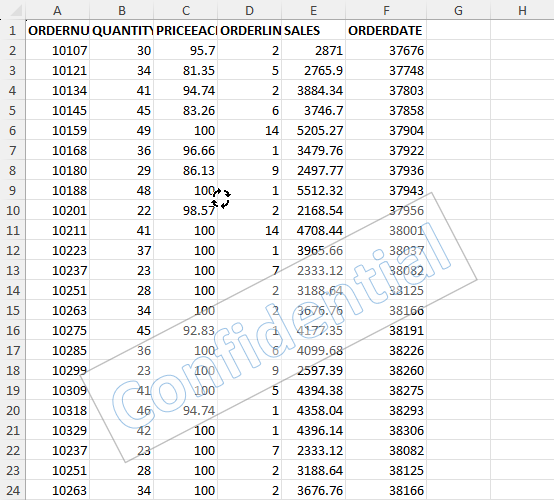
Task: Select row 12 header
Action: point(13,251)
